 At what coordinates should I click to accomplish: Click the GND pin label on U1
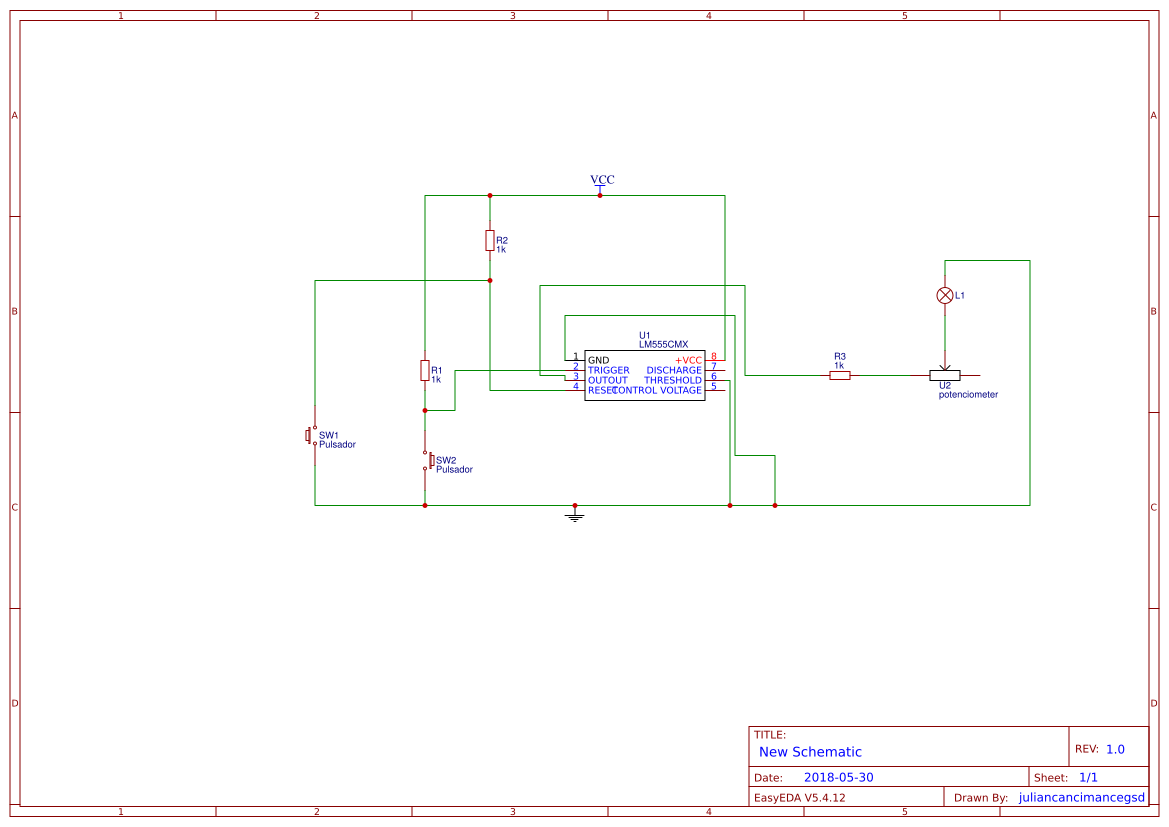[598, 360]
